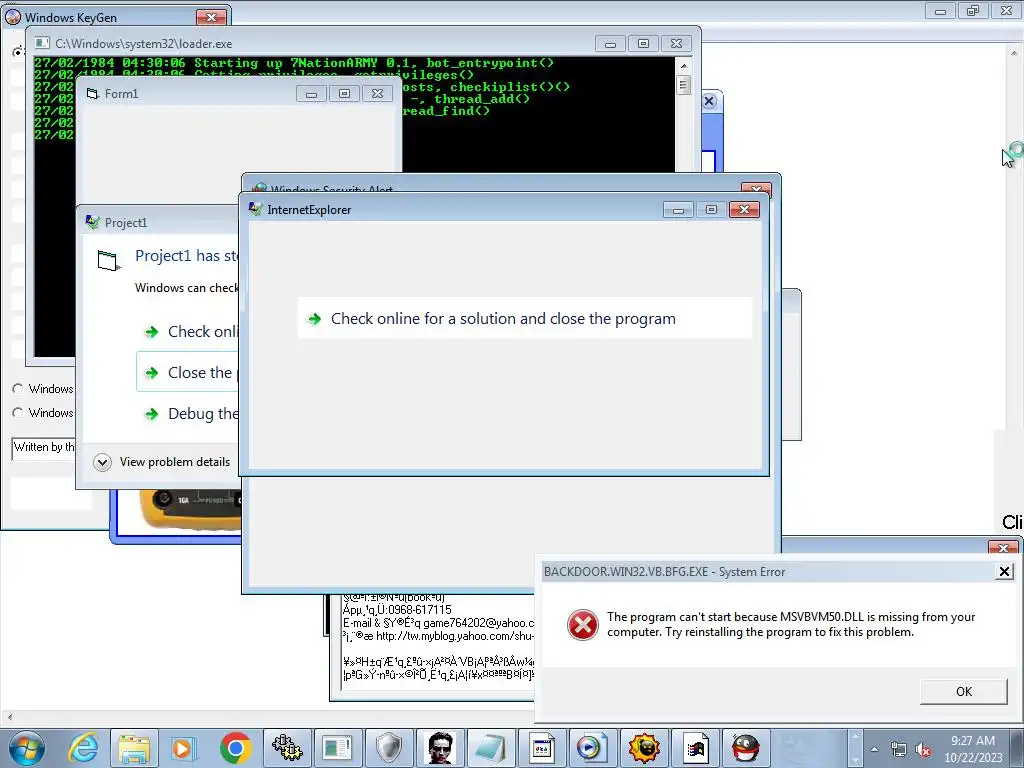Close the Windows Security Alert window
Image resolution: width=1024 pixels, height=768 pixels.
coord(756,189)
